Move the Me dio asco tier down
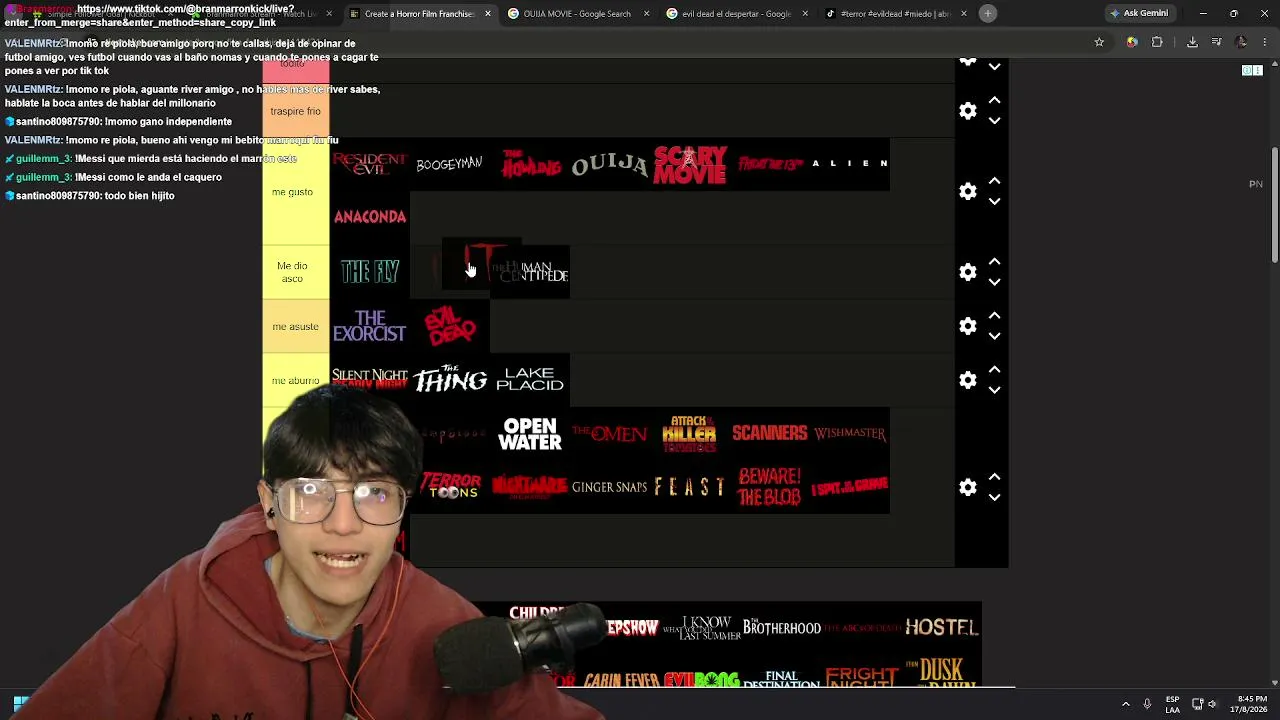Image resolution: width=1280 pixels, height=720 pixels. (994, 282)
